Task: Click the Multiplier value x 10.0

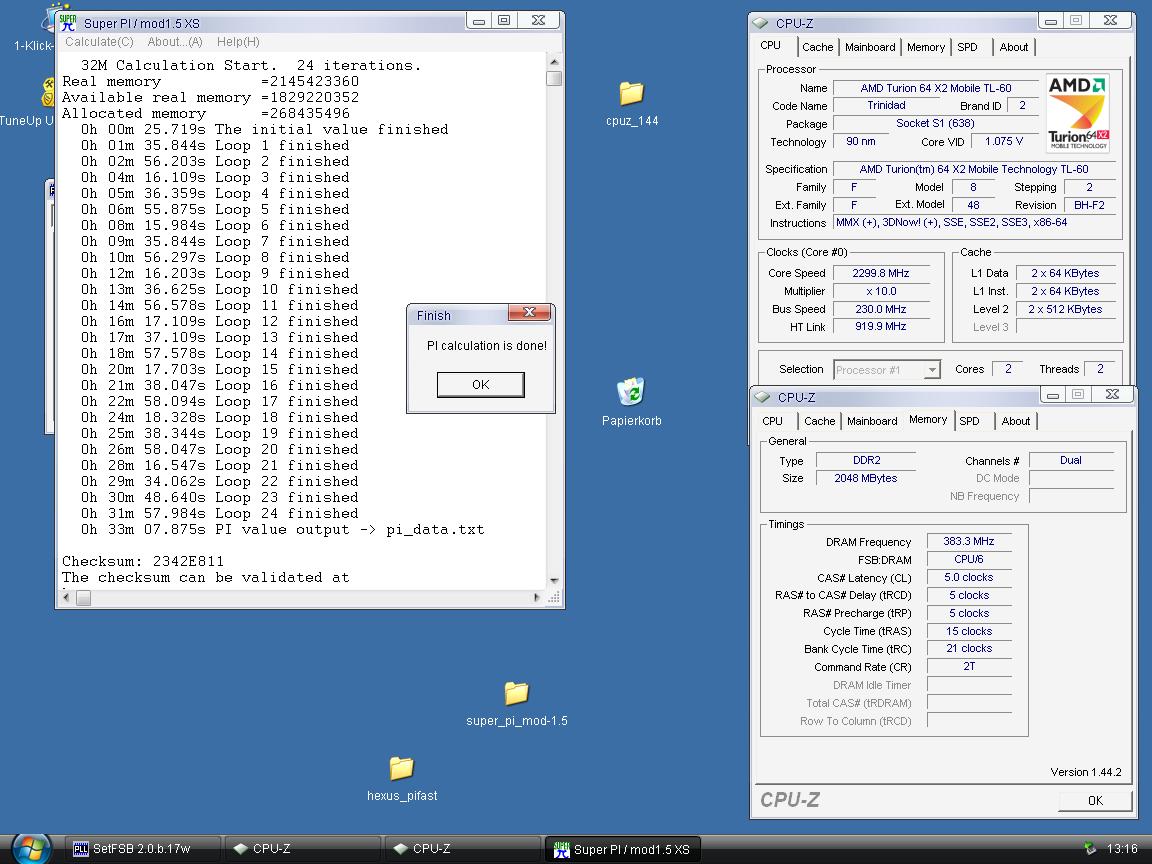Action: click(x=882, y=292)
